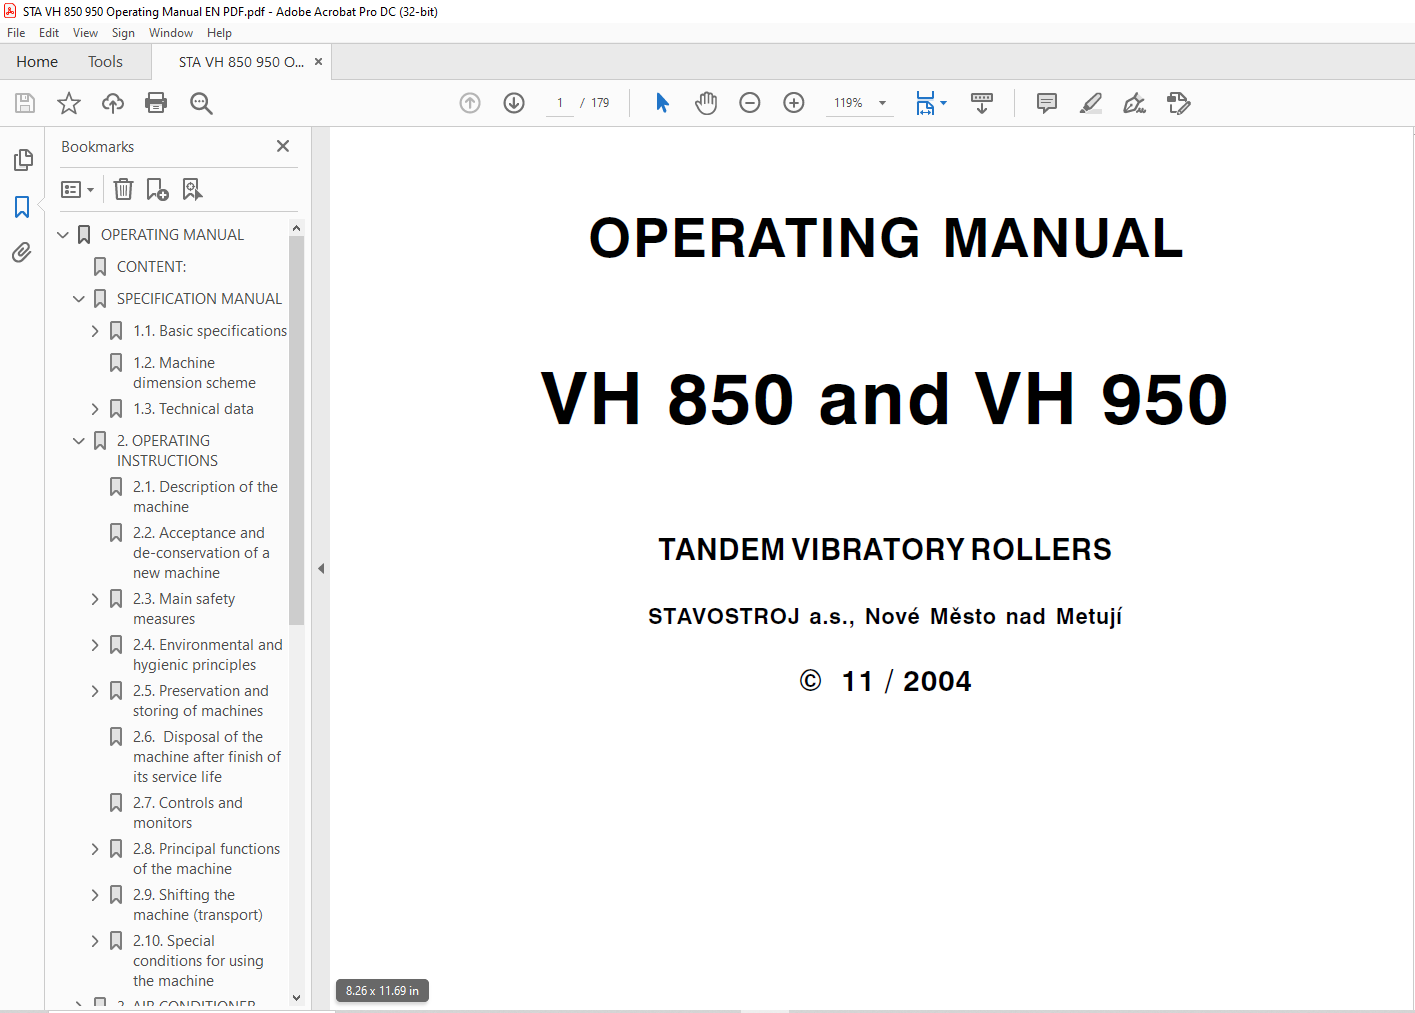Show the Page Thumbnails panel
The image size is (1415, 1013).
[22, 160]
